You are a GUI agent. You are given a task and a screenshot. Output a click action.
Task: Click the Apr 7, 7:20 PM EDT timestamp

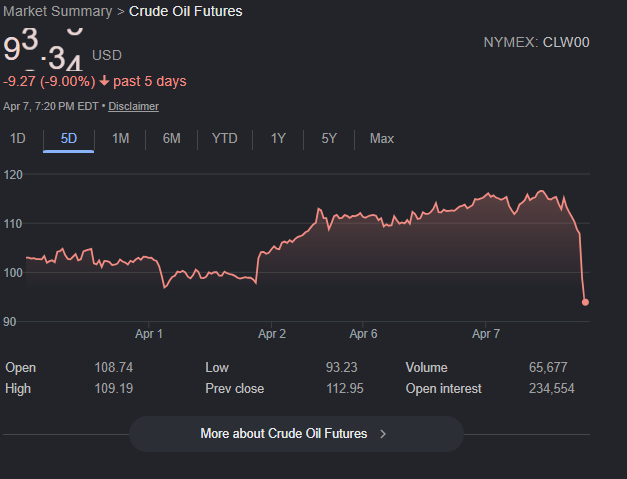pos(51,106)
